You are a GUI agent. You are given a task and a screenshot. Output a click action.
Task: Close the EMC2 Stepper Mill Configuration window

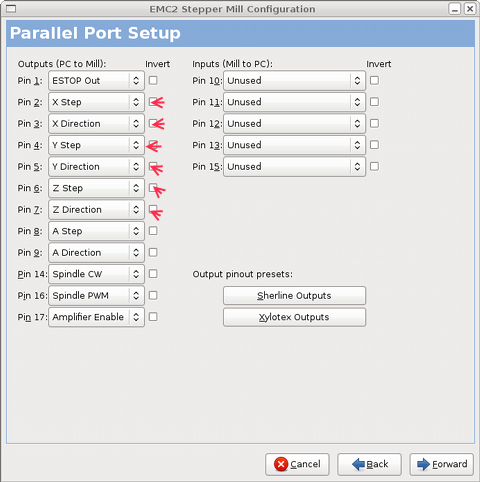[470, 9]
